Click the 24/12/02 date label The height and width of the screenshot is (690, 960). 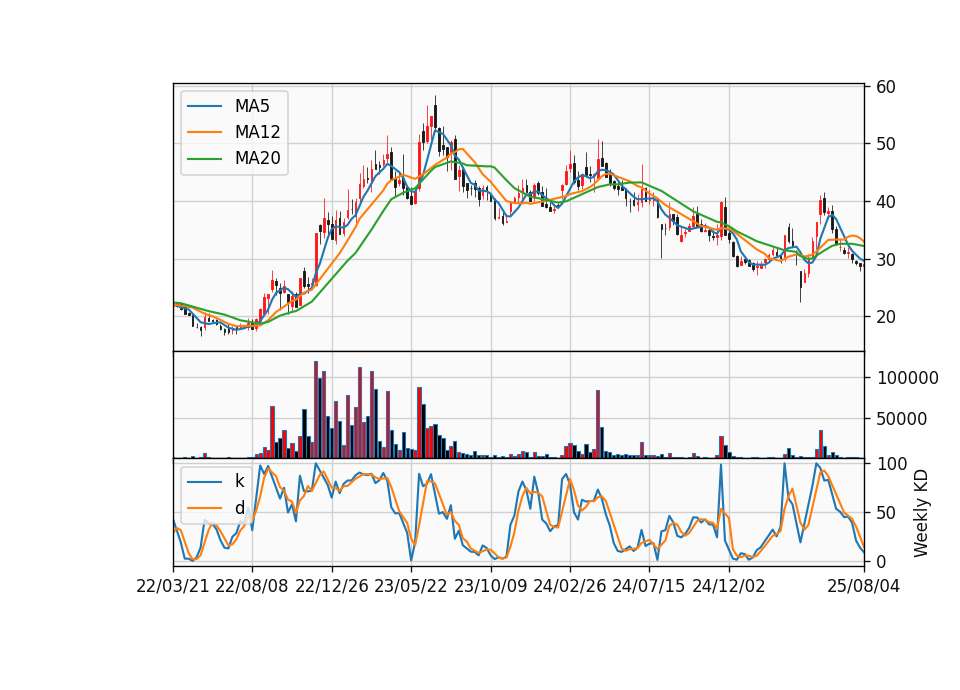[x=729, y=586]
